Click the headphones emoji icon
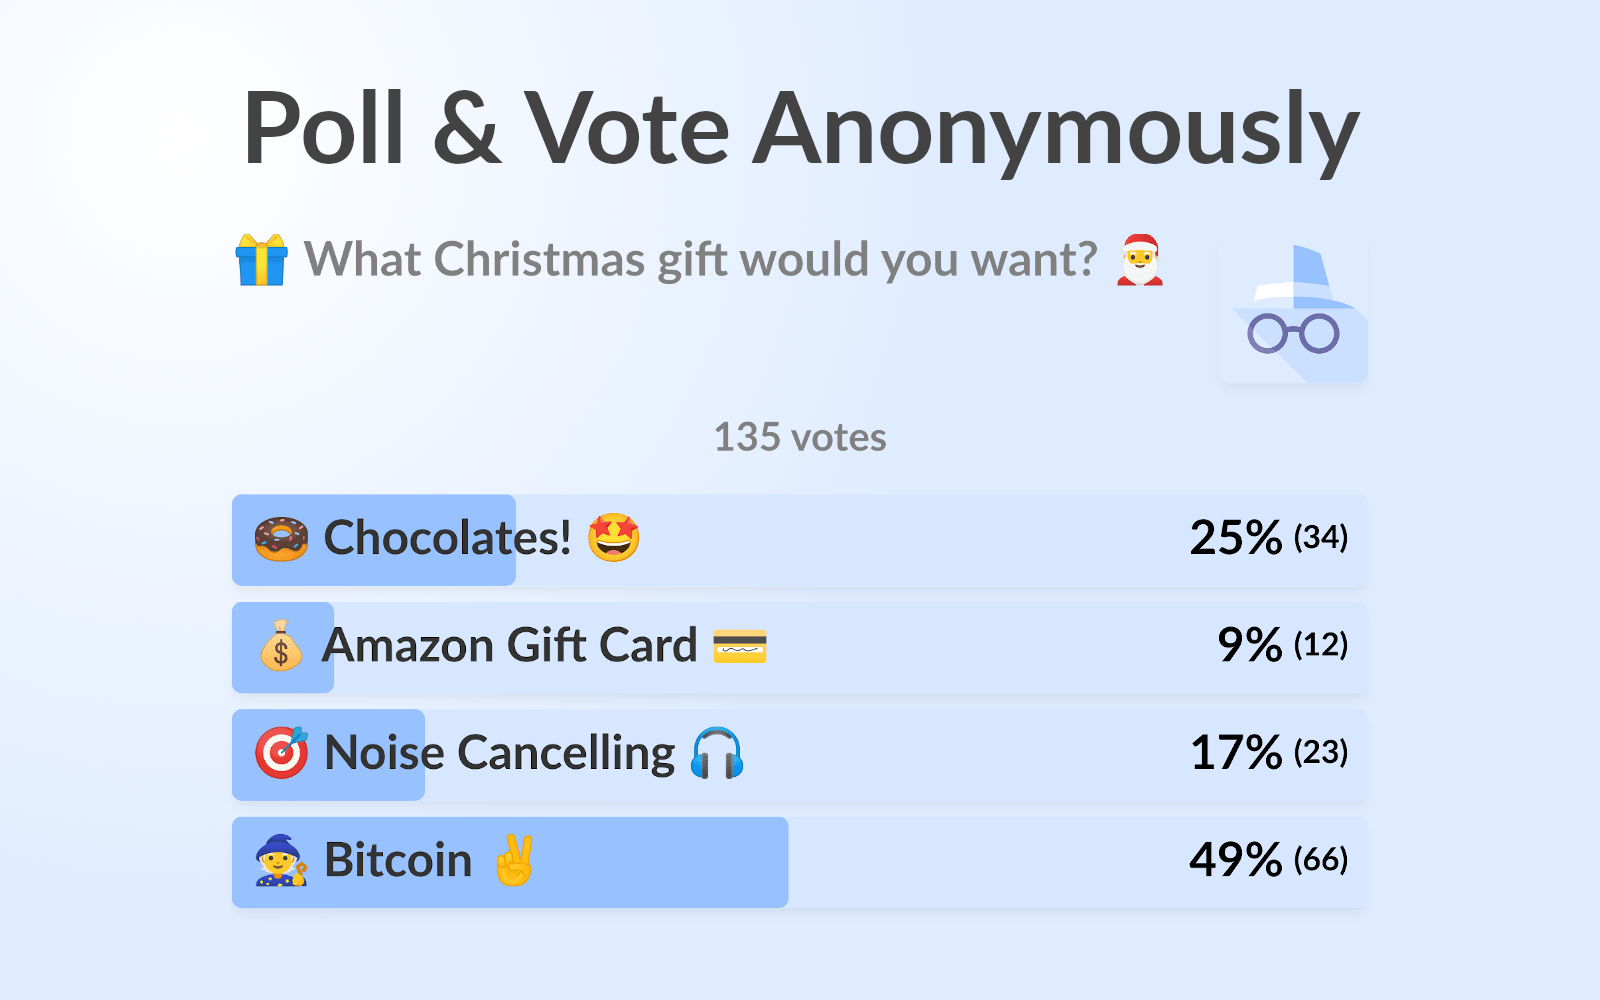 point(717,753)
